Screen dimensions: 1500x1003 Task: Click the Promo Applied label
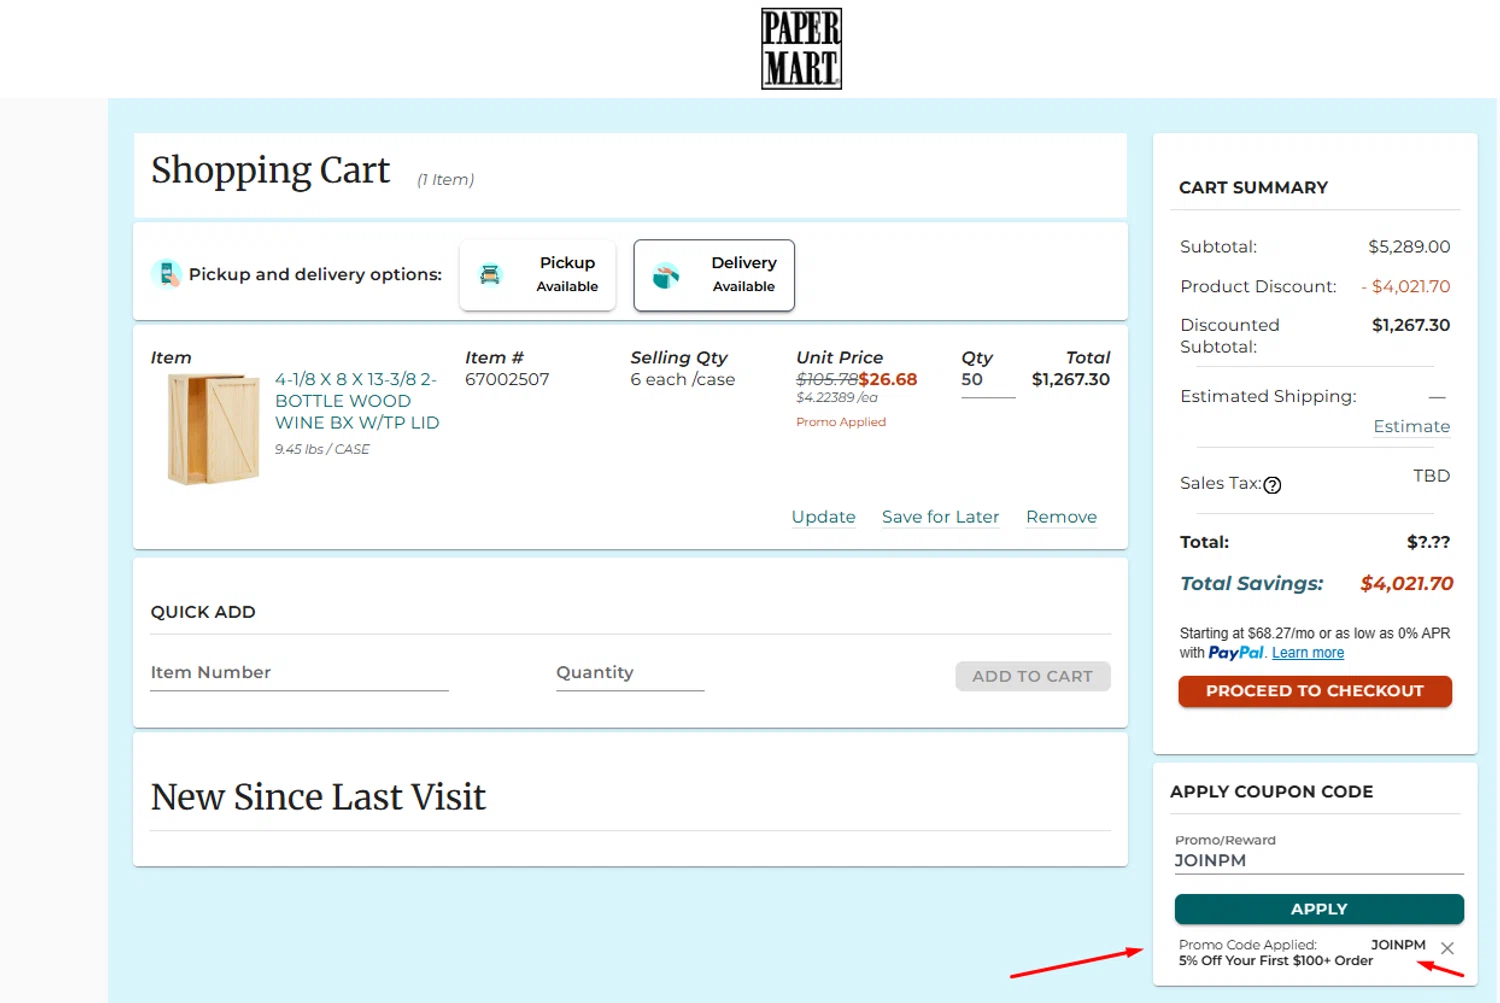tap(841, 422)
